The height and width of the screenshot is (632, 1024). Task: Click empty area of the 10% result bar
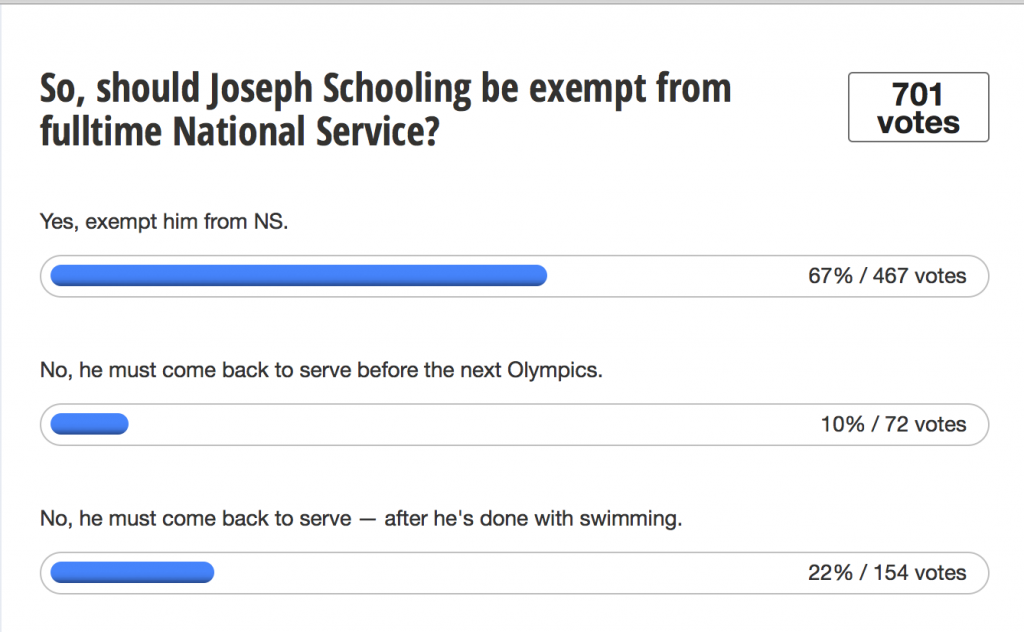point(470,424)
